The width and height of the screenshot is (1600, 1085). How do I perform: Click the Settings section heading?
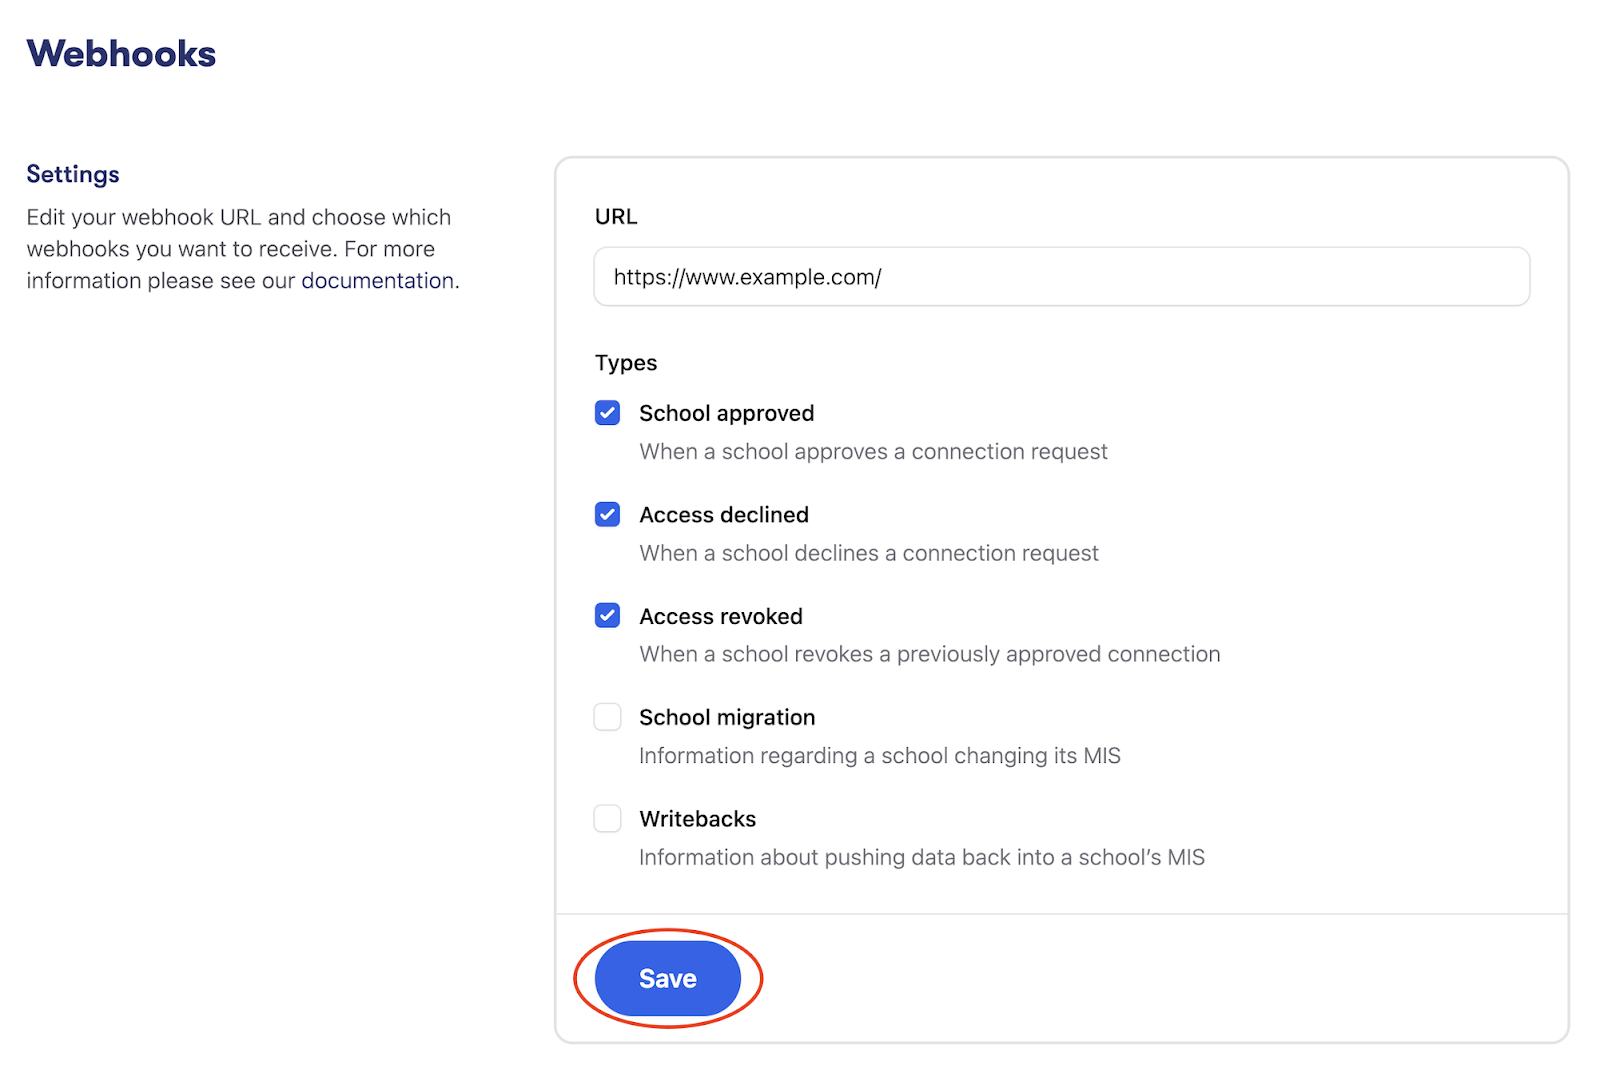point(72,174)
